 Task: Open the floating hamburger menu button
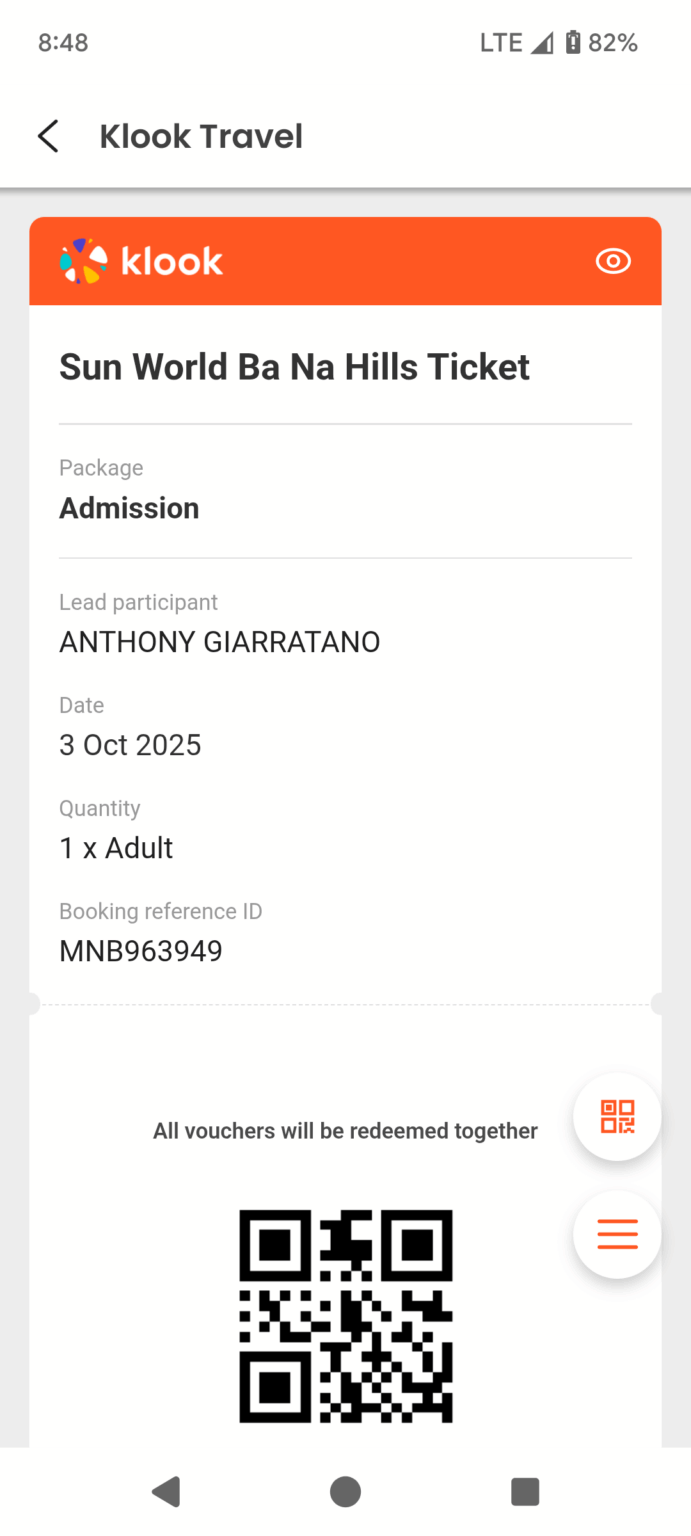click(617, 1234)
